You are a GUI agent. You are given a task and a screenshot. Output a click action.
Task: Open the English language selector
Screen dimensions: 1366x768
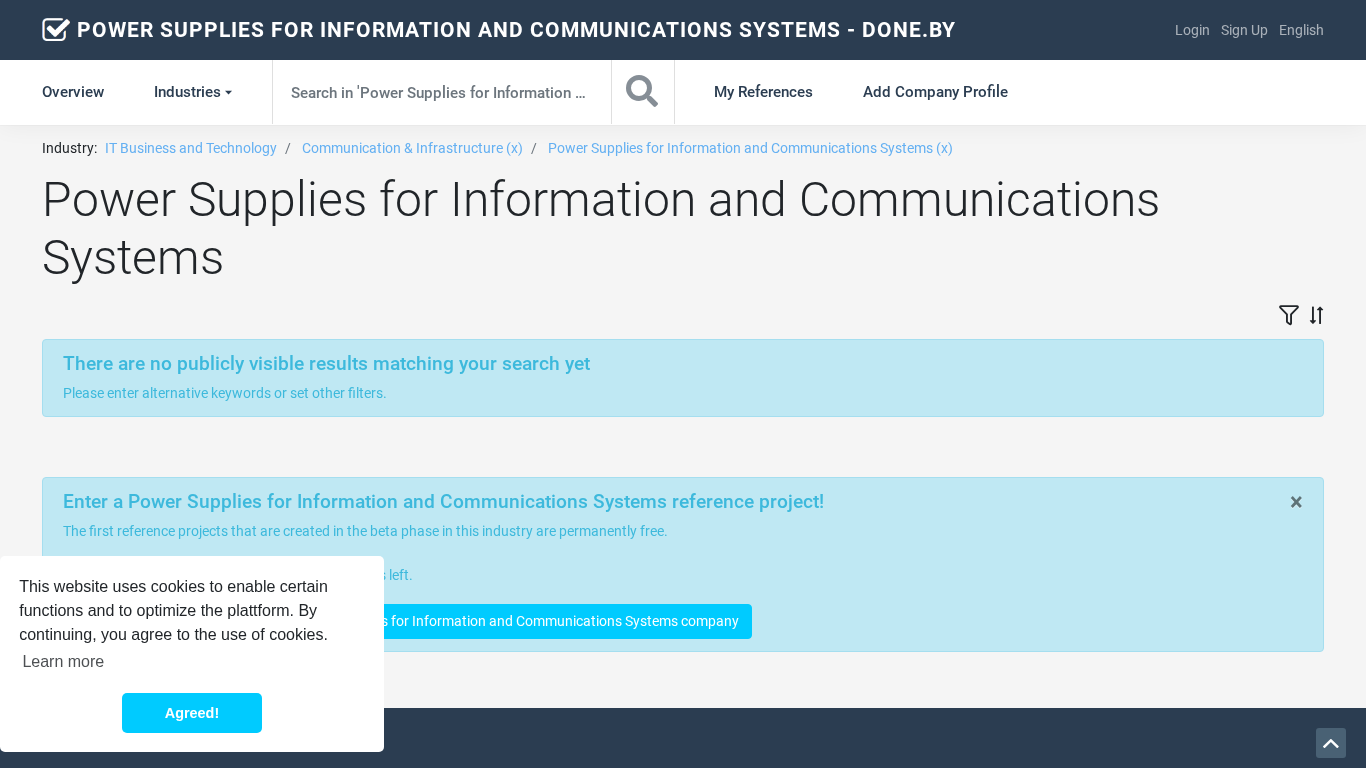pyautogui.click(x=1301, y=30)
